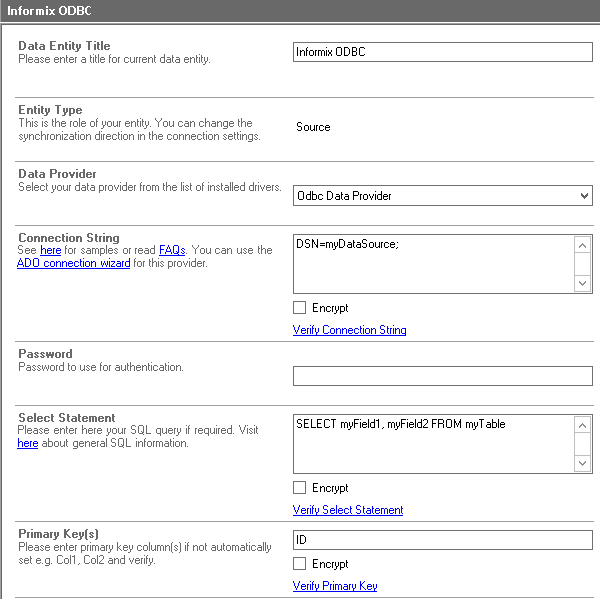Click inside the Select Statement text area
Image resolution: width=600 pixels, height=599 pixels.
point(434,444)
